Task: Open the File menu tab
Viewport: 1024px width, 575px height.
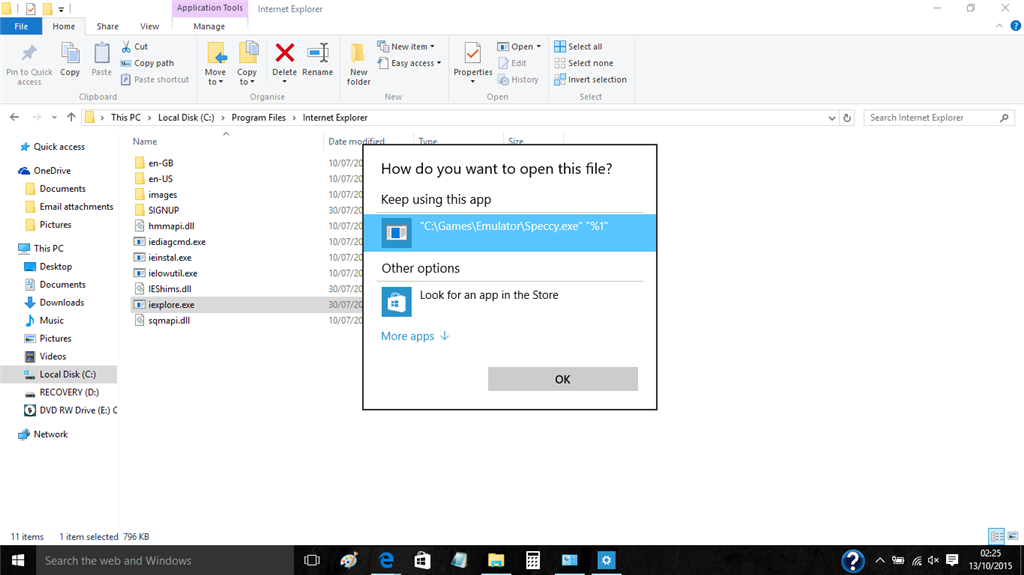Action: pyautogui.click(x=21, y=26)
